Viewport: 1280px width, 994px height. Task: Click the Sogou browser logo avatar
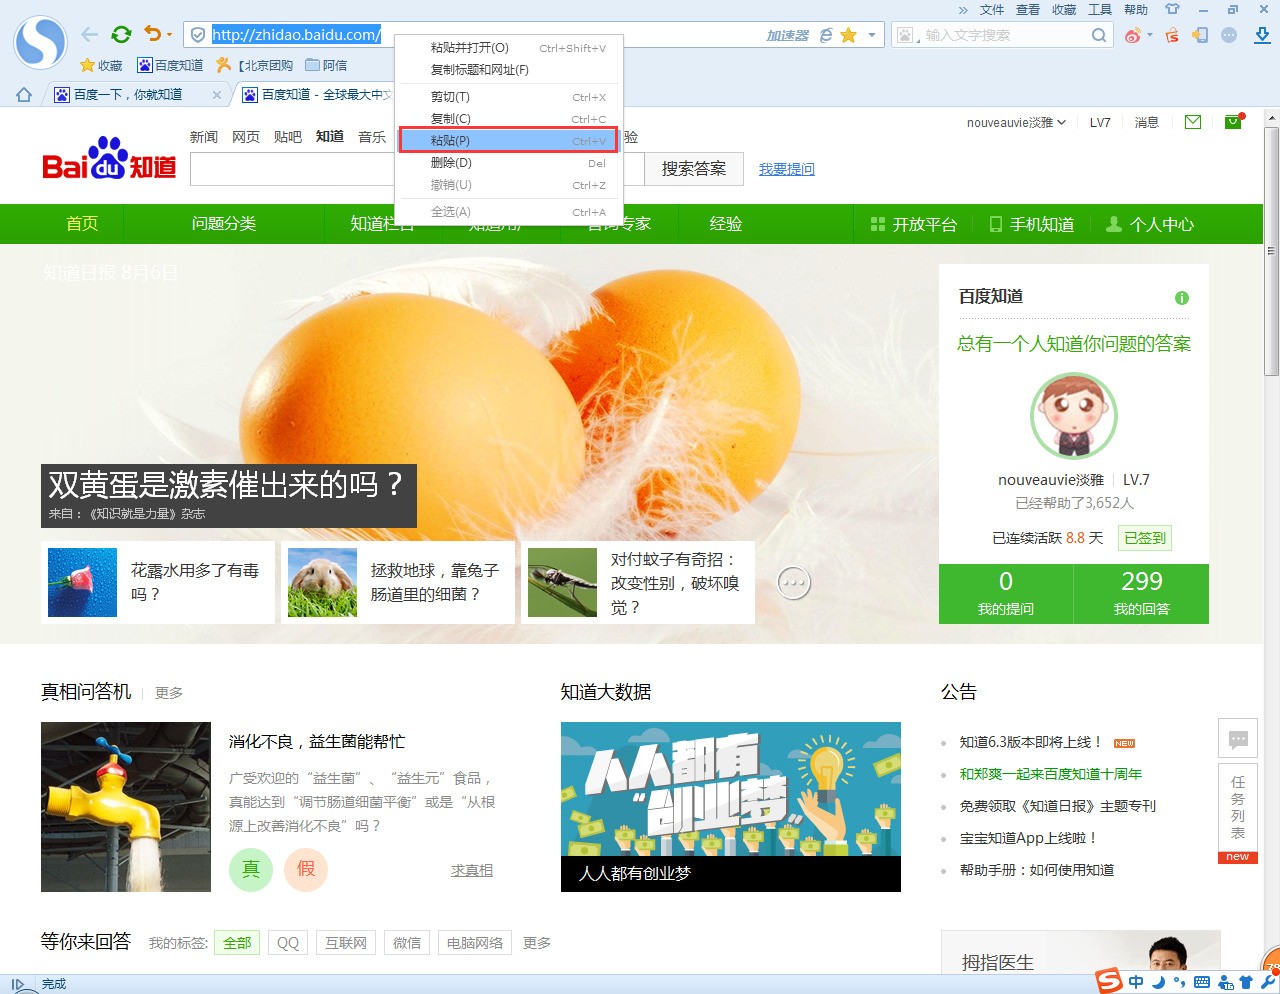pos(40,43)
